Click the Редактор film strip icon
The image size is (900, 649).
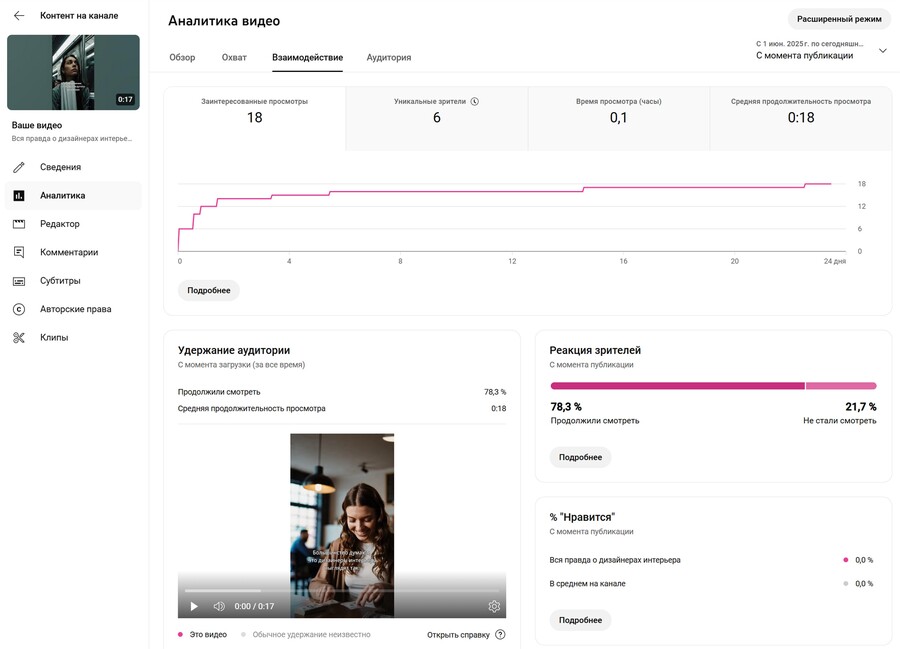19,224
